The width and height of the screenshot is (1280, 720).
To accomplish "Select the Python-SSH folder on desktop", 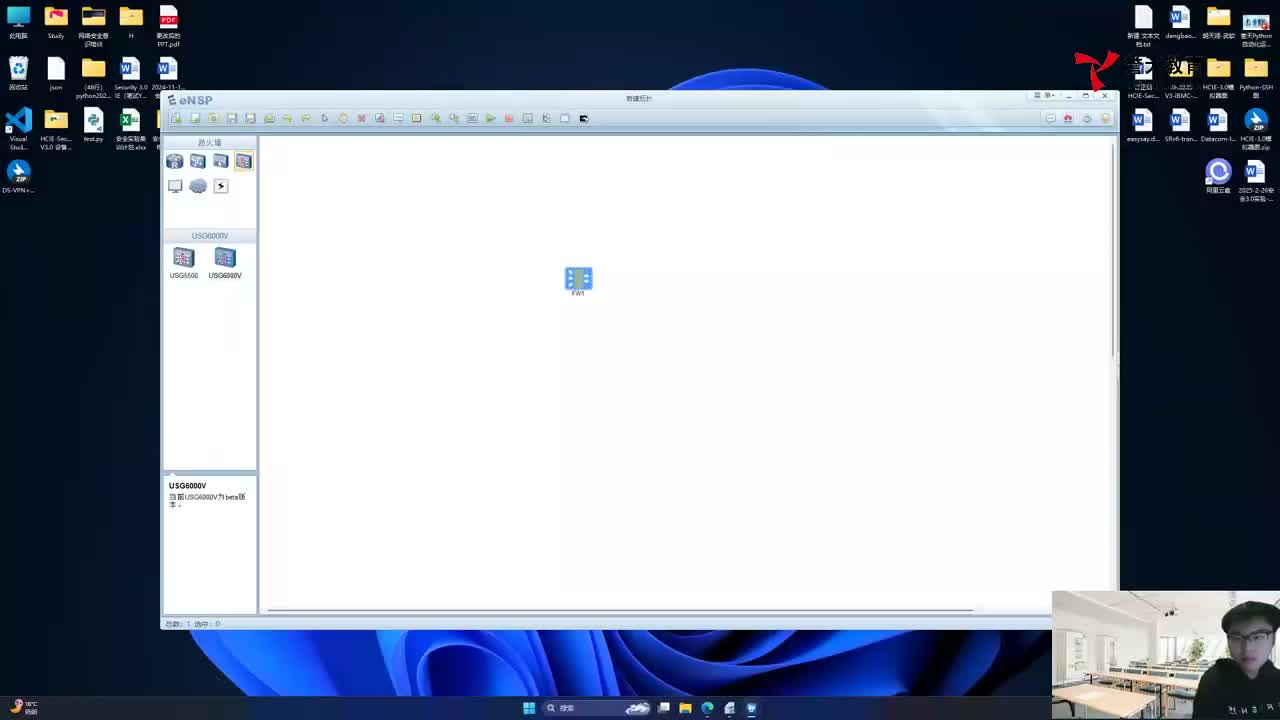I will (x=1256, y=77).
